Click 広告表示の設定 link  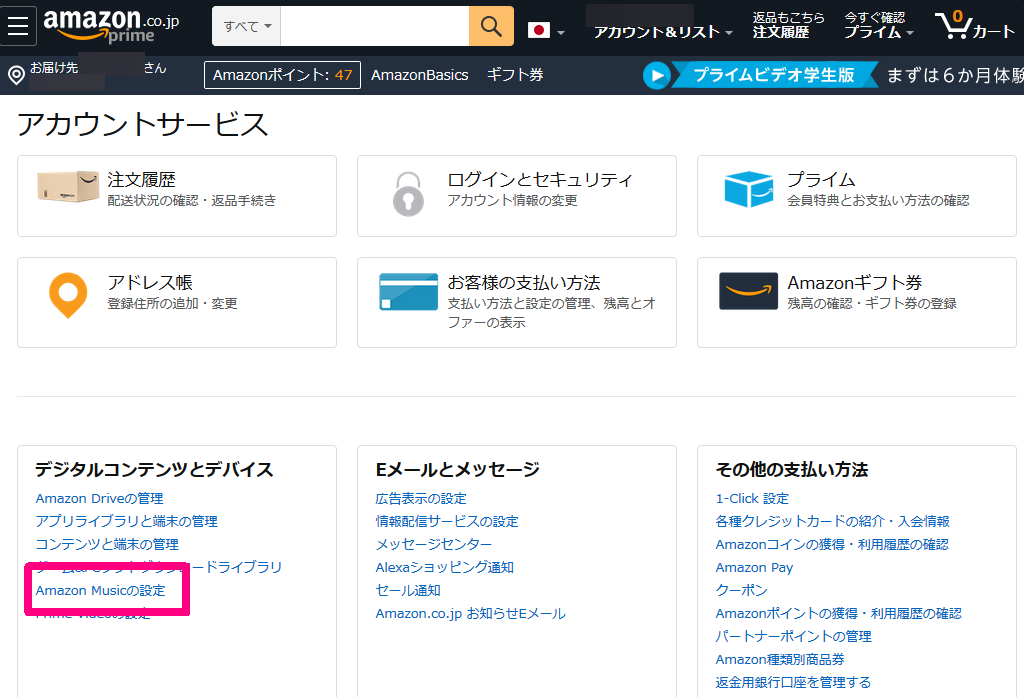[421, 498]
